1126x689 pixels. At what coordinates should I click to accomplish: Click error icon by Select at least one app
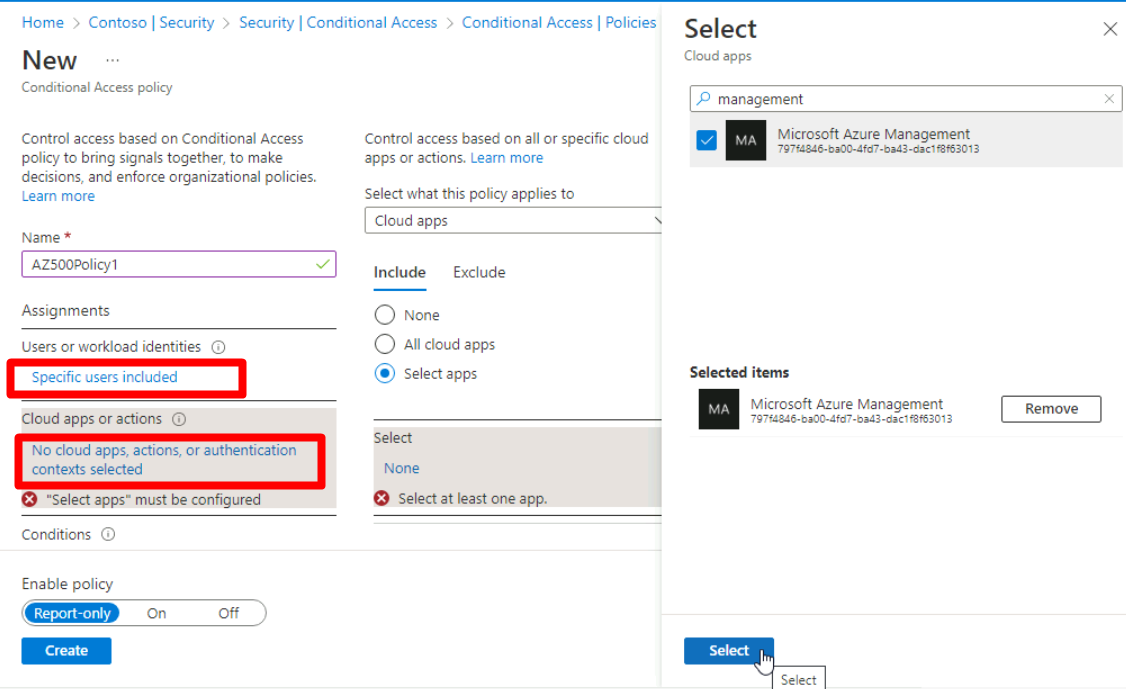pos(382,498)
